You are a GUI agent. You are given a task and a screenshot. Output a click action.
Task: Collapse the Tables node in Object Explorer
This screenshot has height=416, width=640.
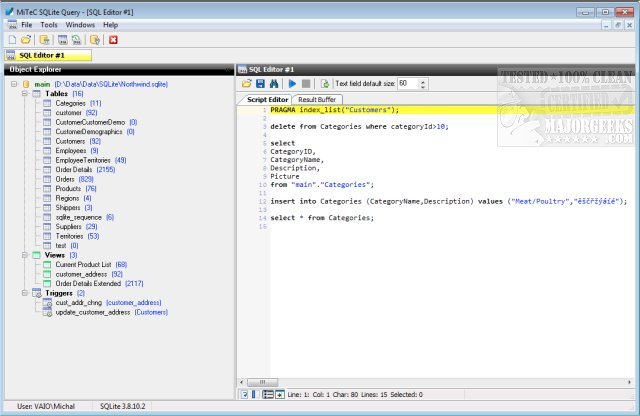tap(26, 94)
